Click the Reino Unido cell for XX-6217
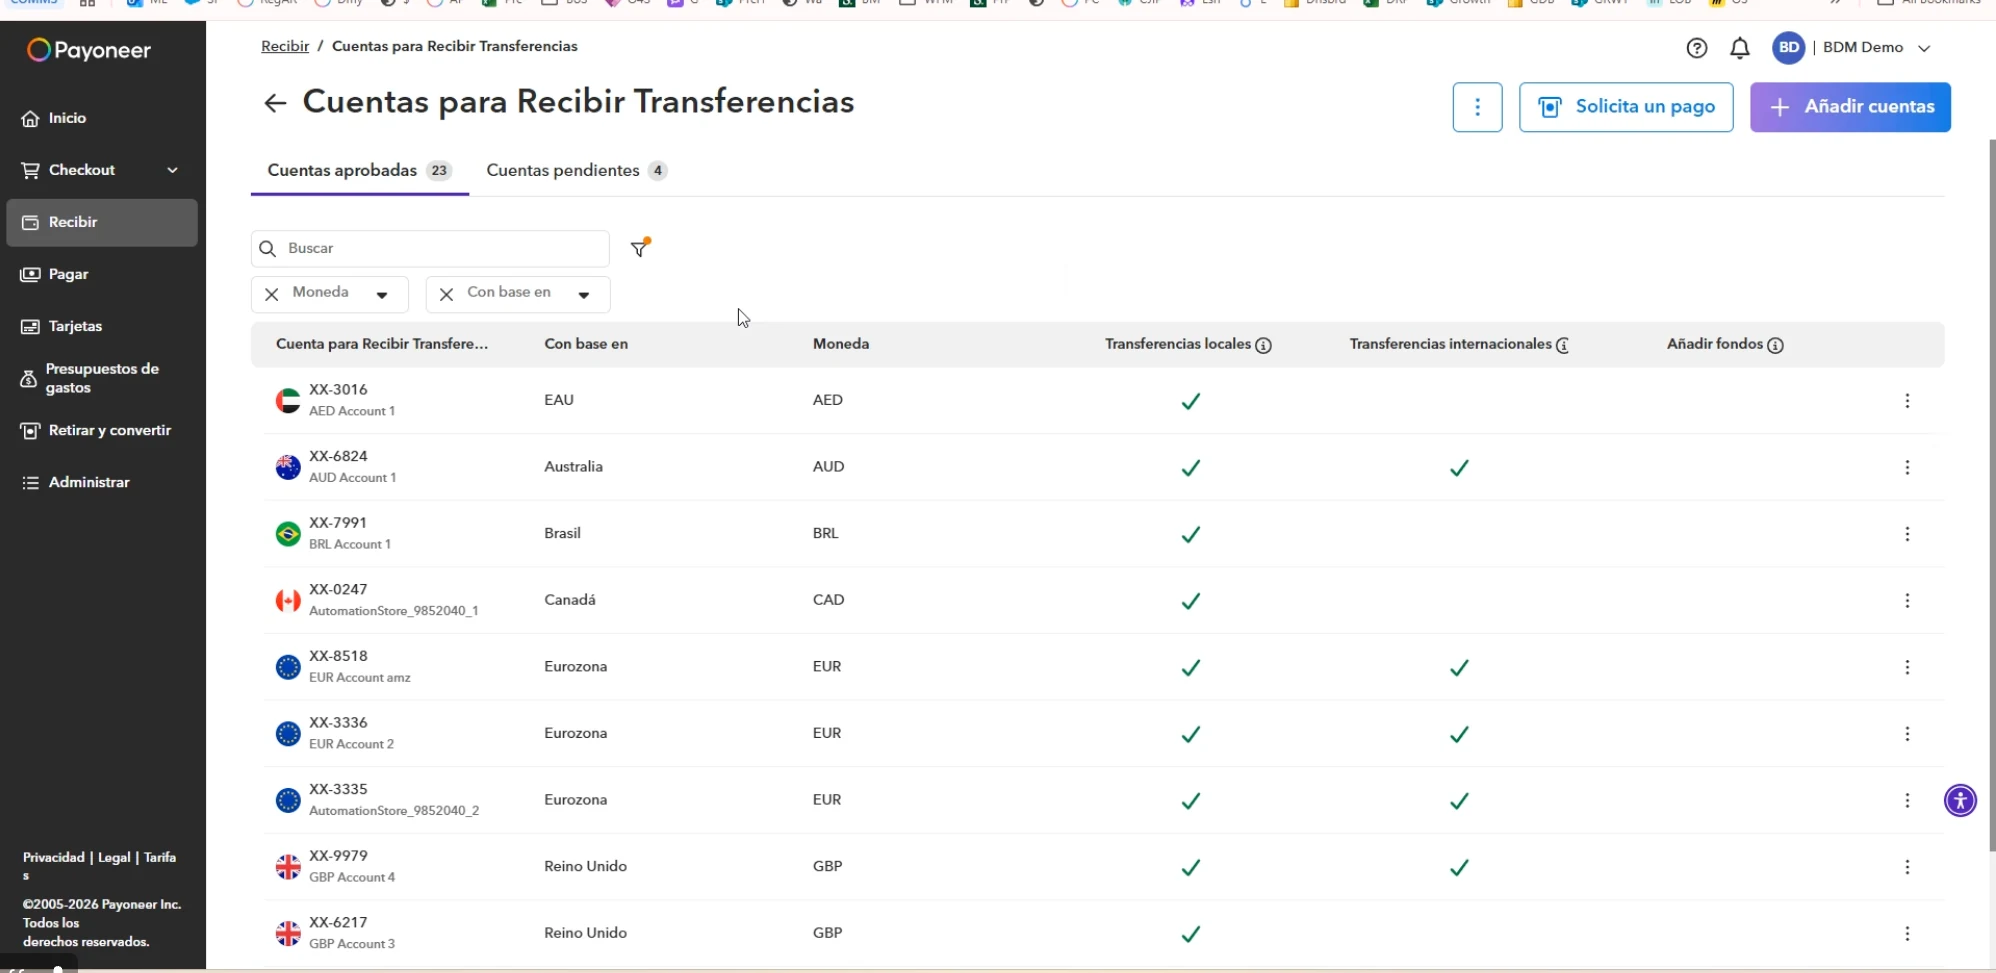 point(585,933)
